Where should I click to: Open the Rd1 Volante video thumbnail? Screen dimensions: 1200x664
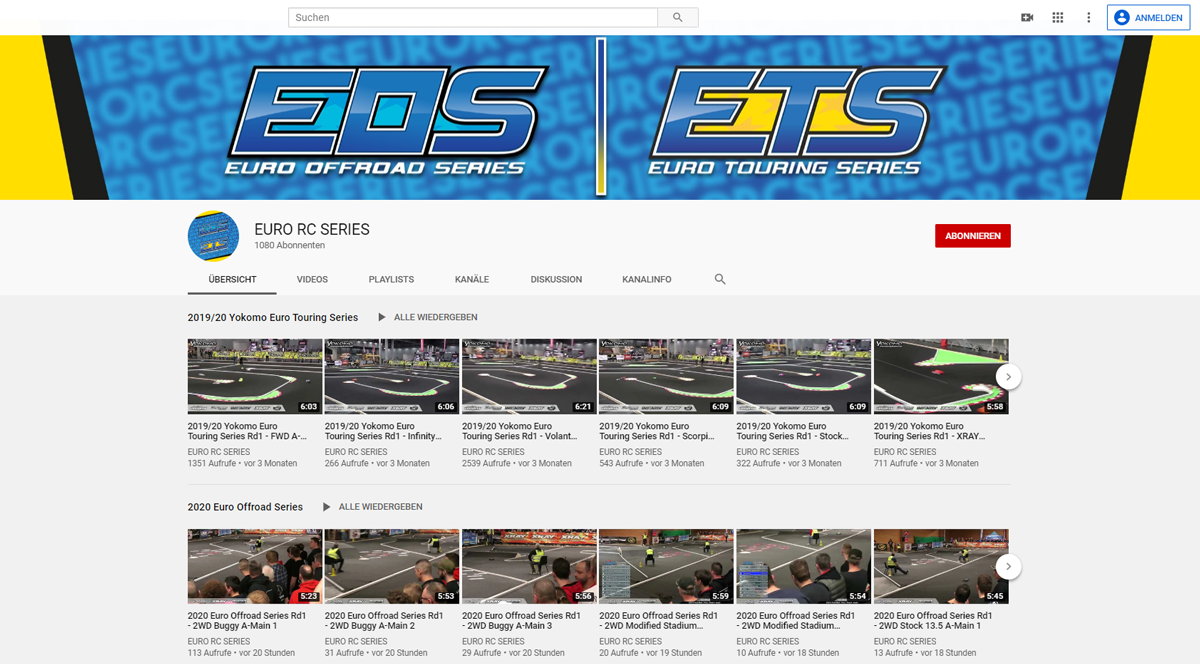529,376
